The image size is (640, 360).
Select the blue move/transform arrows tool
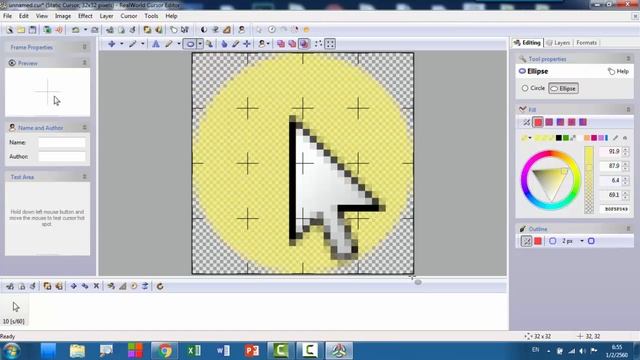(111, 44)
